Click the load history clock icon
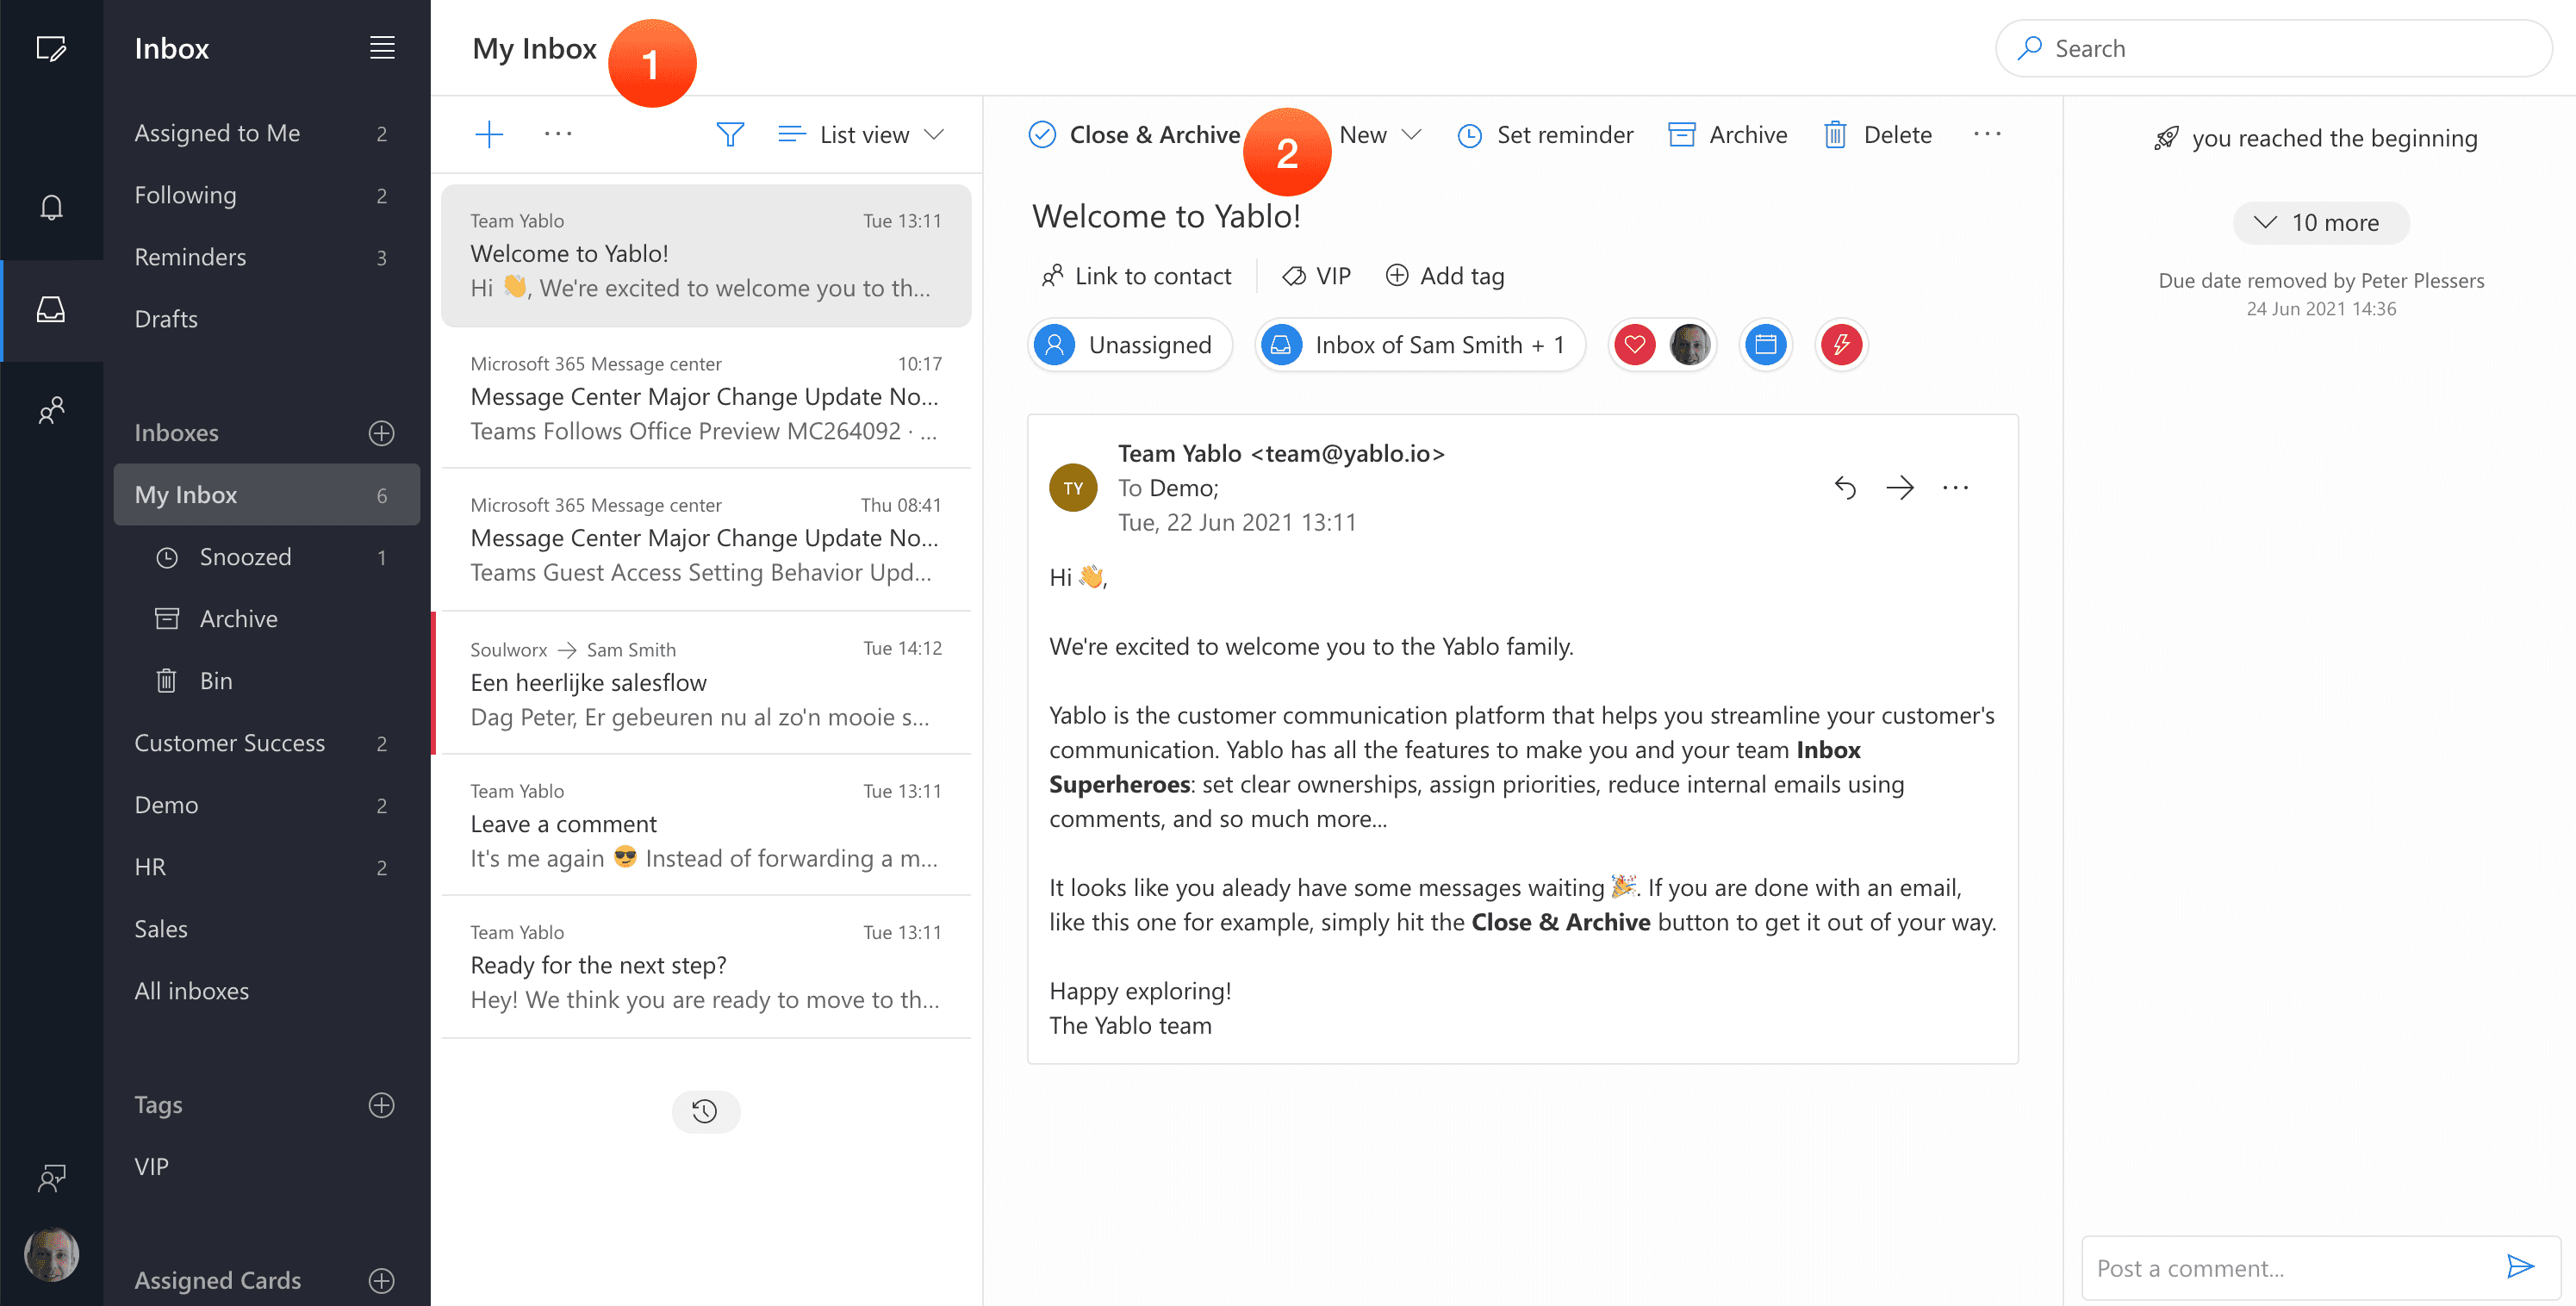The image size is (2576, 1306). coord(705,1111)
